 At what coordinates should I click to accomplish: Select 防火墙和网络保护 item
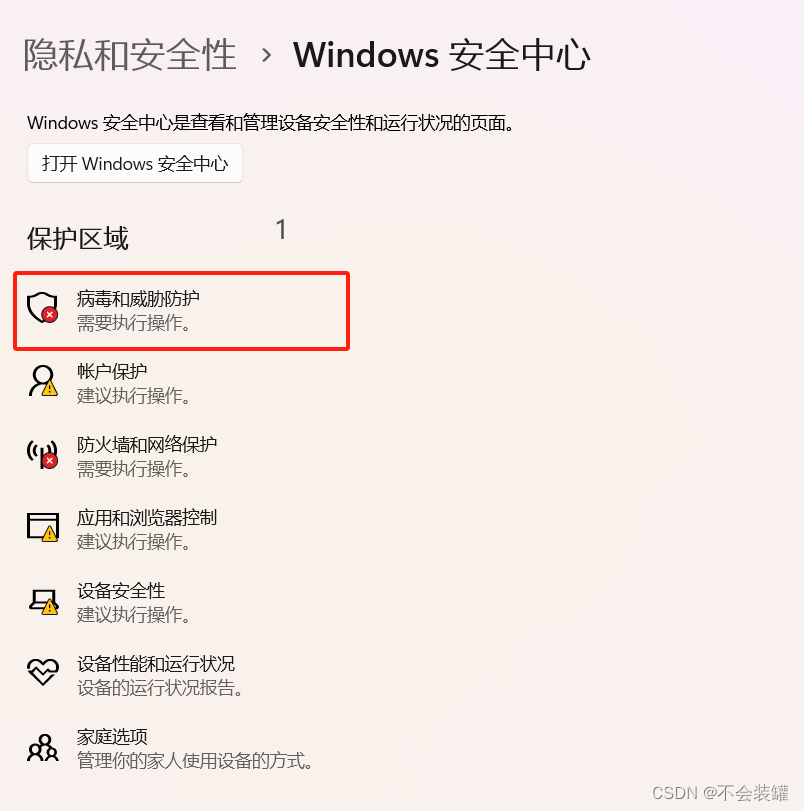(182, 456)
